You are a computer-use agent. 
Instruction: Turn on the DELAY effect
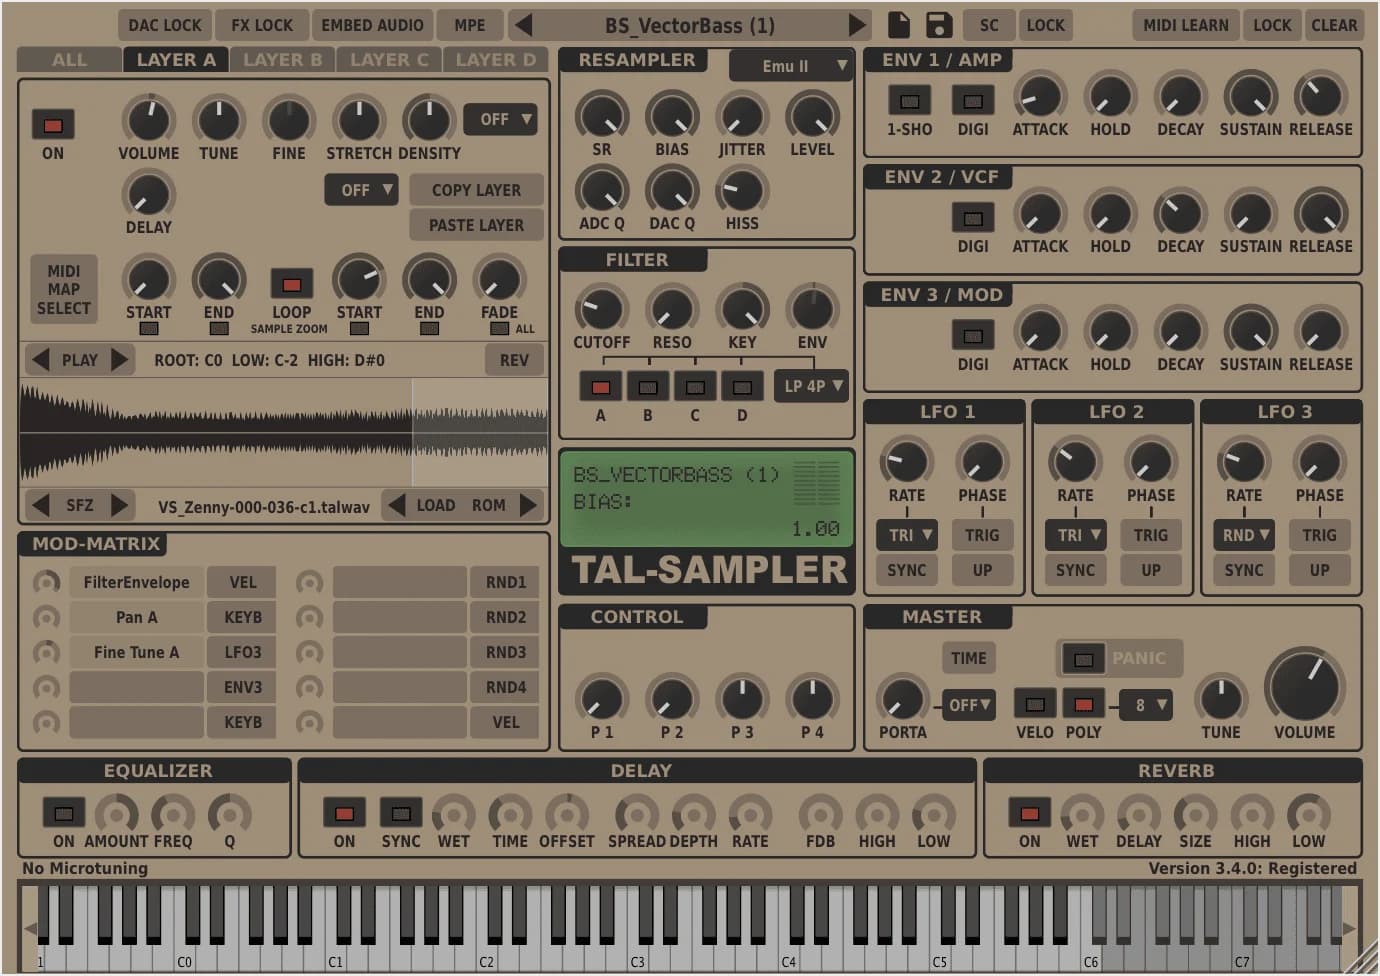pyautogui.click(x=344, y=814)
